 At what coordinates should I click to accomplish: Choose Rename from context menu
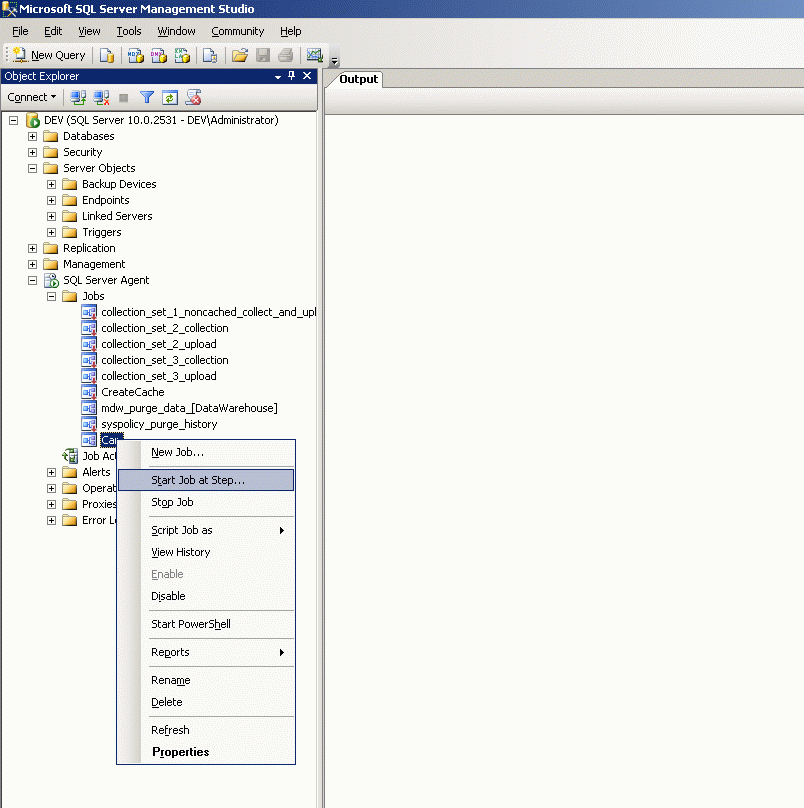click(206, 680)
